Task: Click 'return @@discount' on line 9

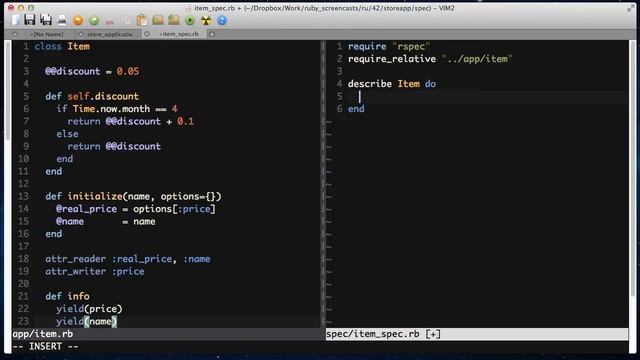Action: tap(114, 146)
